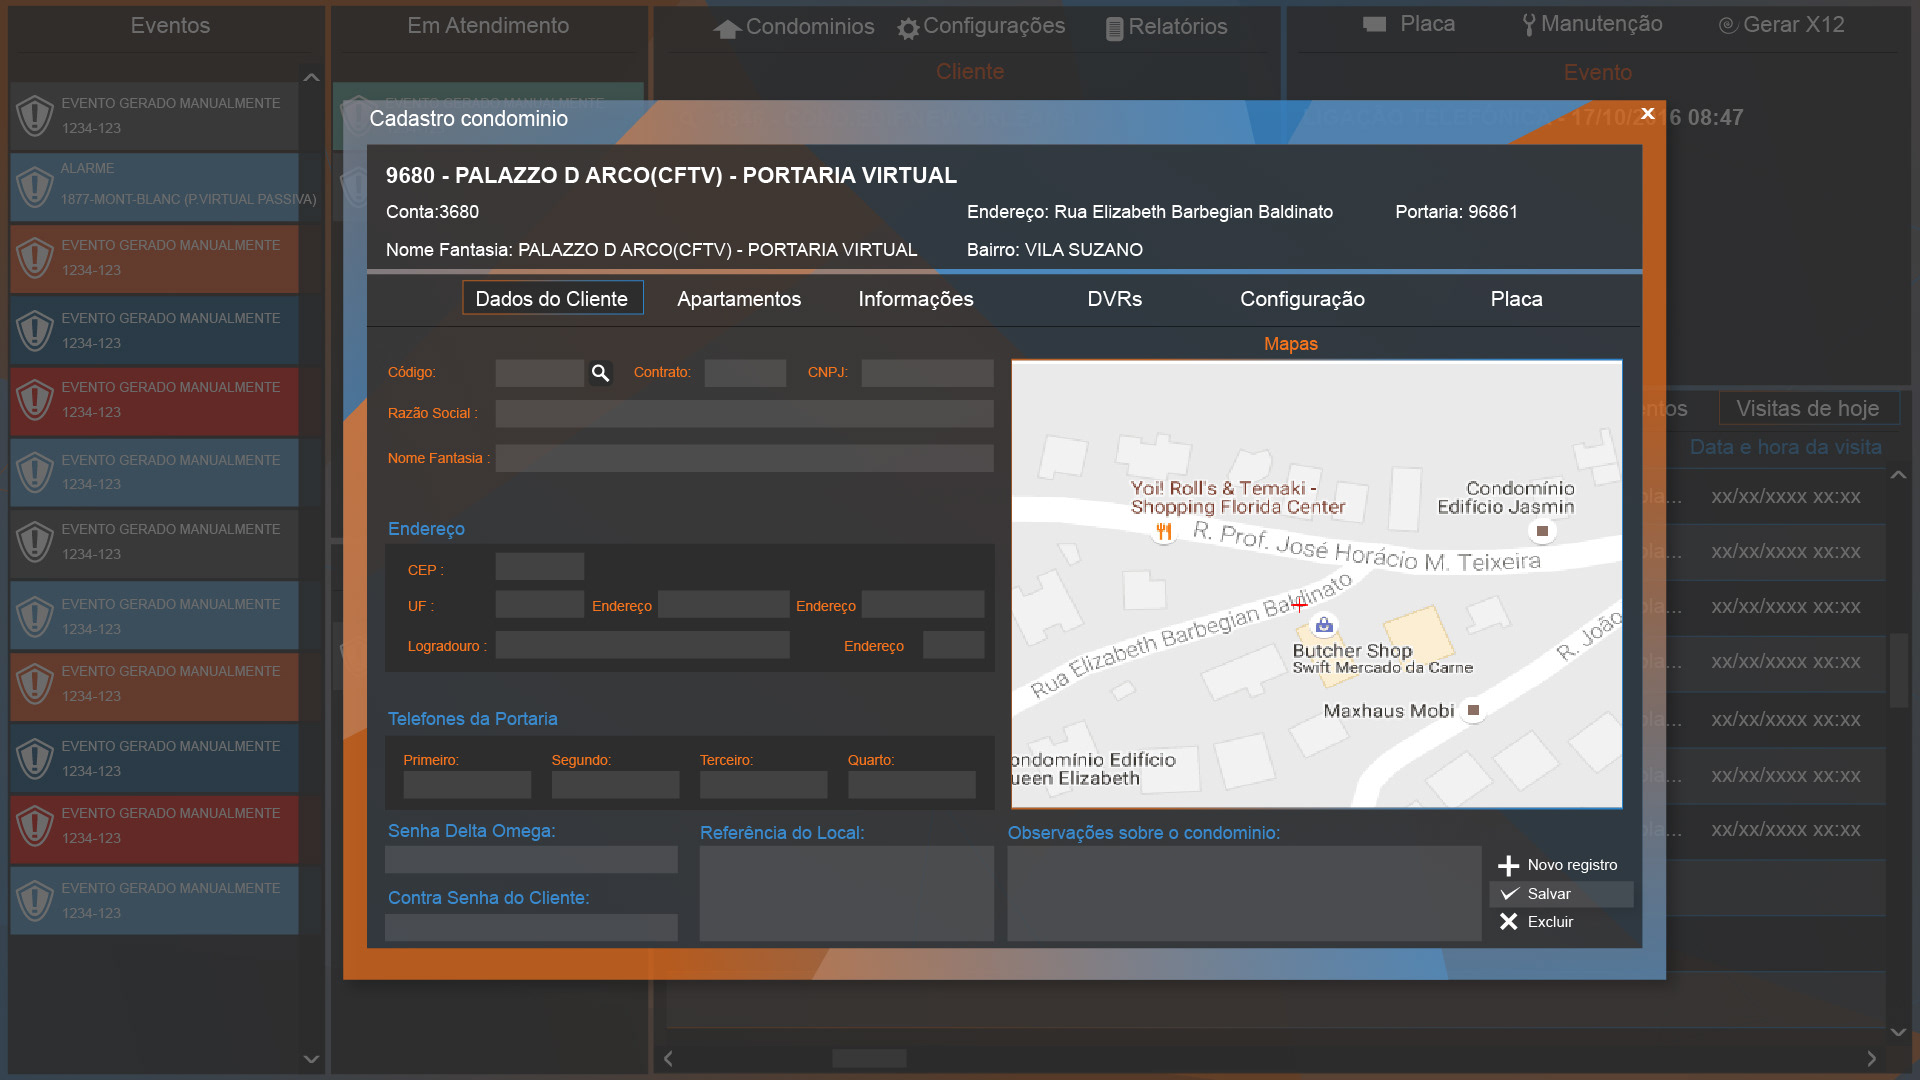This screenshot has width=1920, height=1080.
Task: Open the Manutenção menu
Action: click(1592, 24)
